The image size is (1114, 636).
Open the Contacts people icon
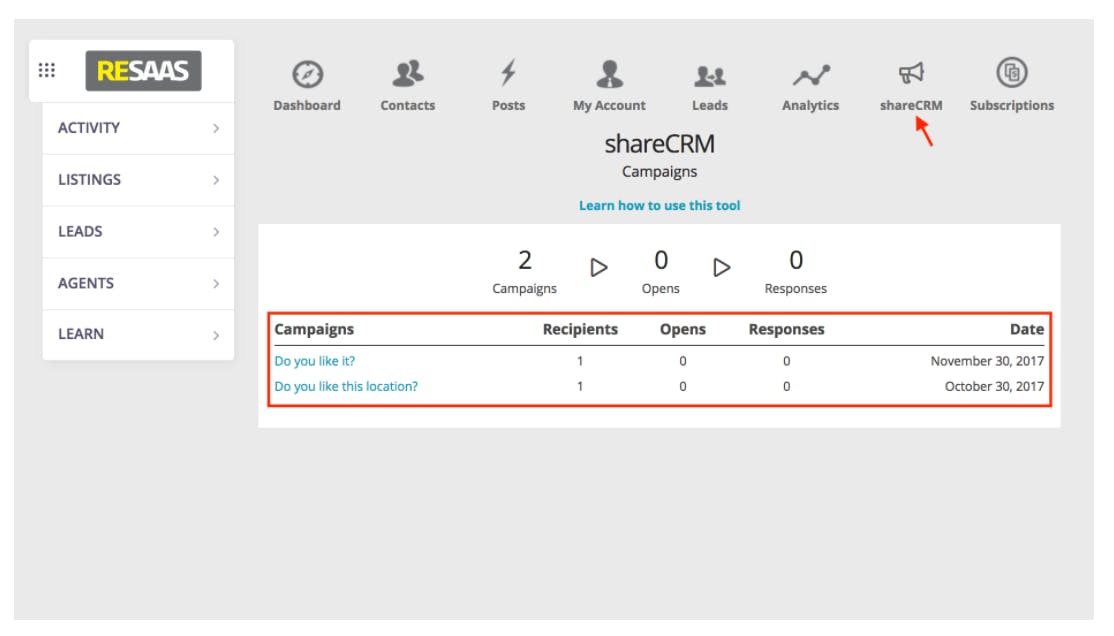(408, 73)
